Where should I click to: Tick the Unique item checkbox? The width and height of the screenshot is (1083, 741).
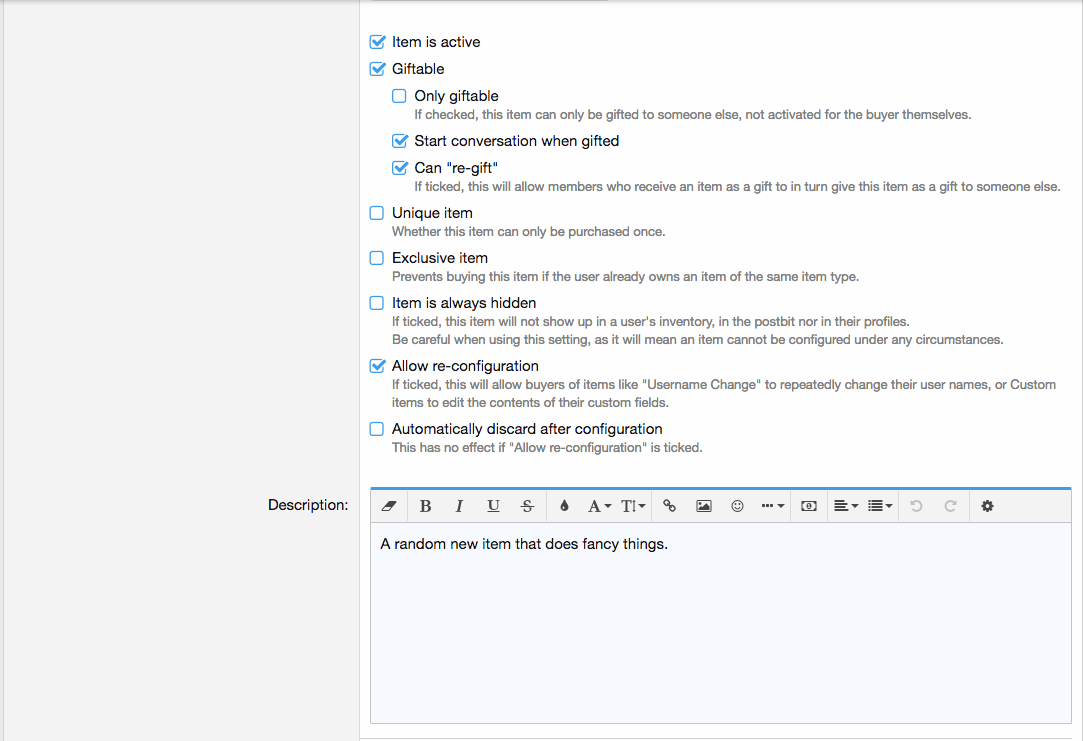377,213
